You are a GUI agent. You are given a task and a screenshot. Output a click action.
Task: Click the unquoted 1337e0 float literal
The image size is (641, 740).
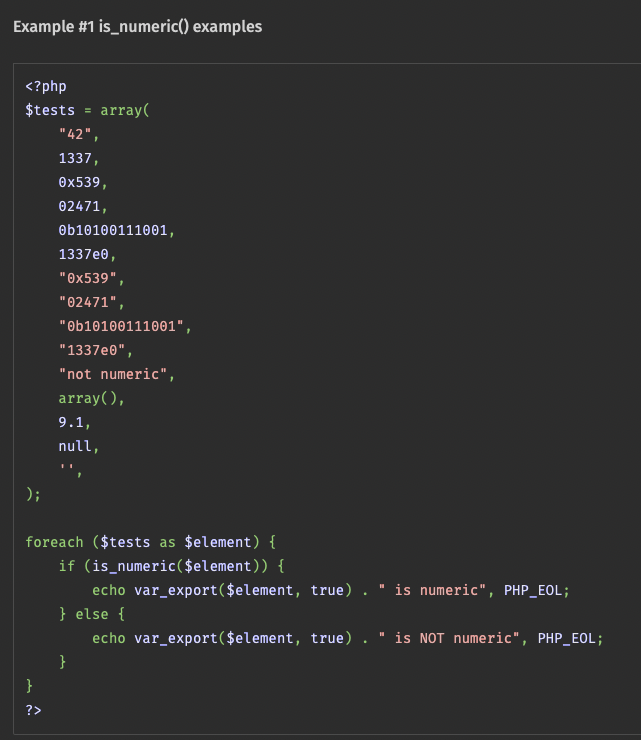pyautogui.click(x=84, y=254)
